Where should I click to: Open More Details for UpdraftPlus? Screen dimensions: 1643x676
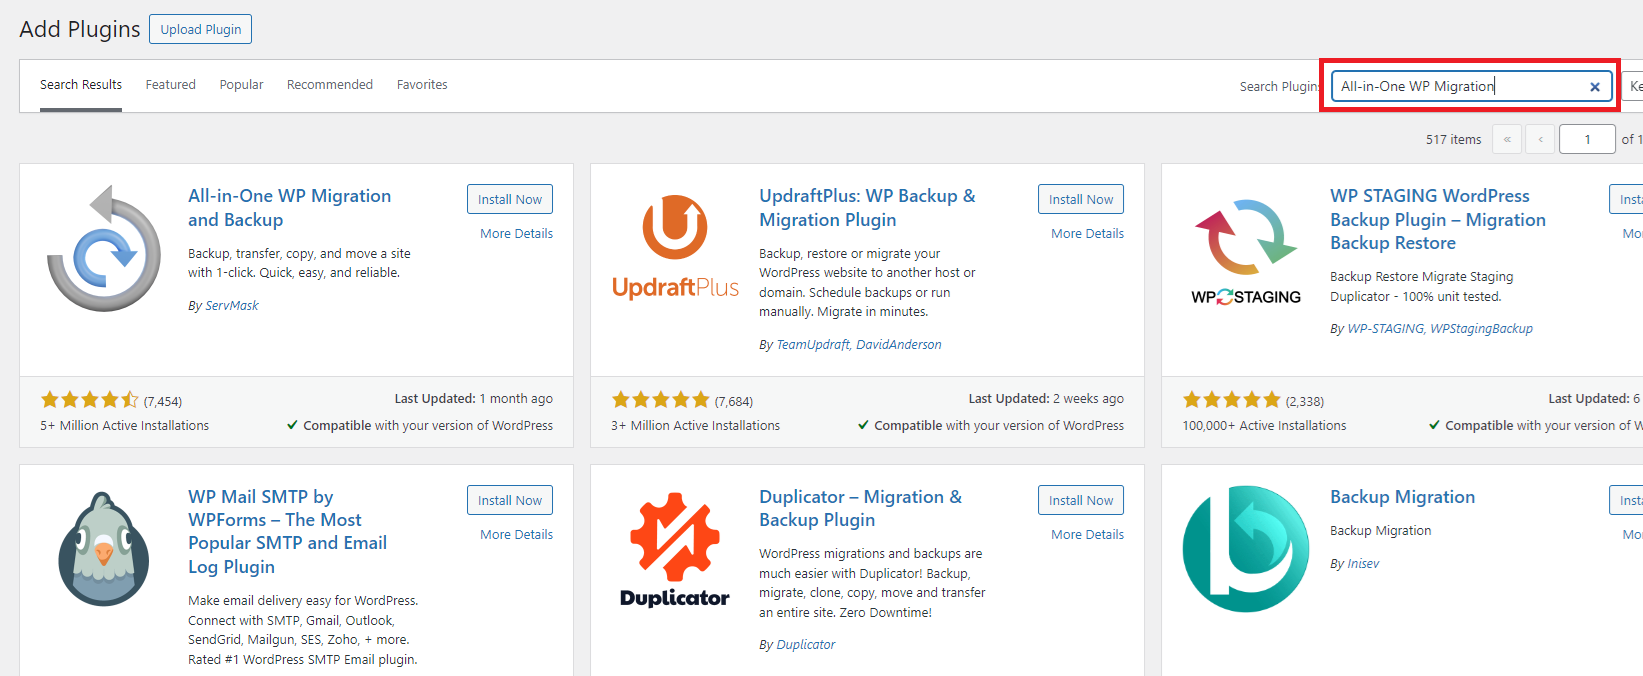[x=1087, y=234]
